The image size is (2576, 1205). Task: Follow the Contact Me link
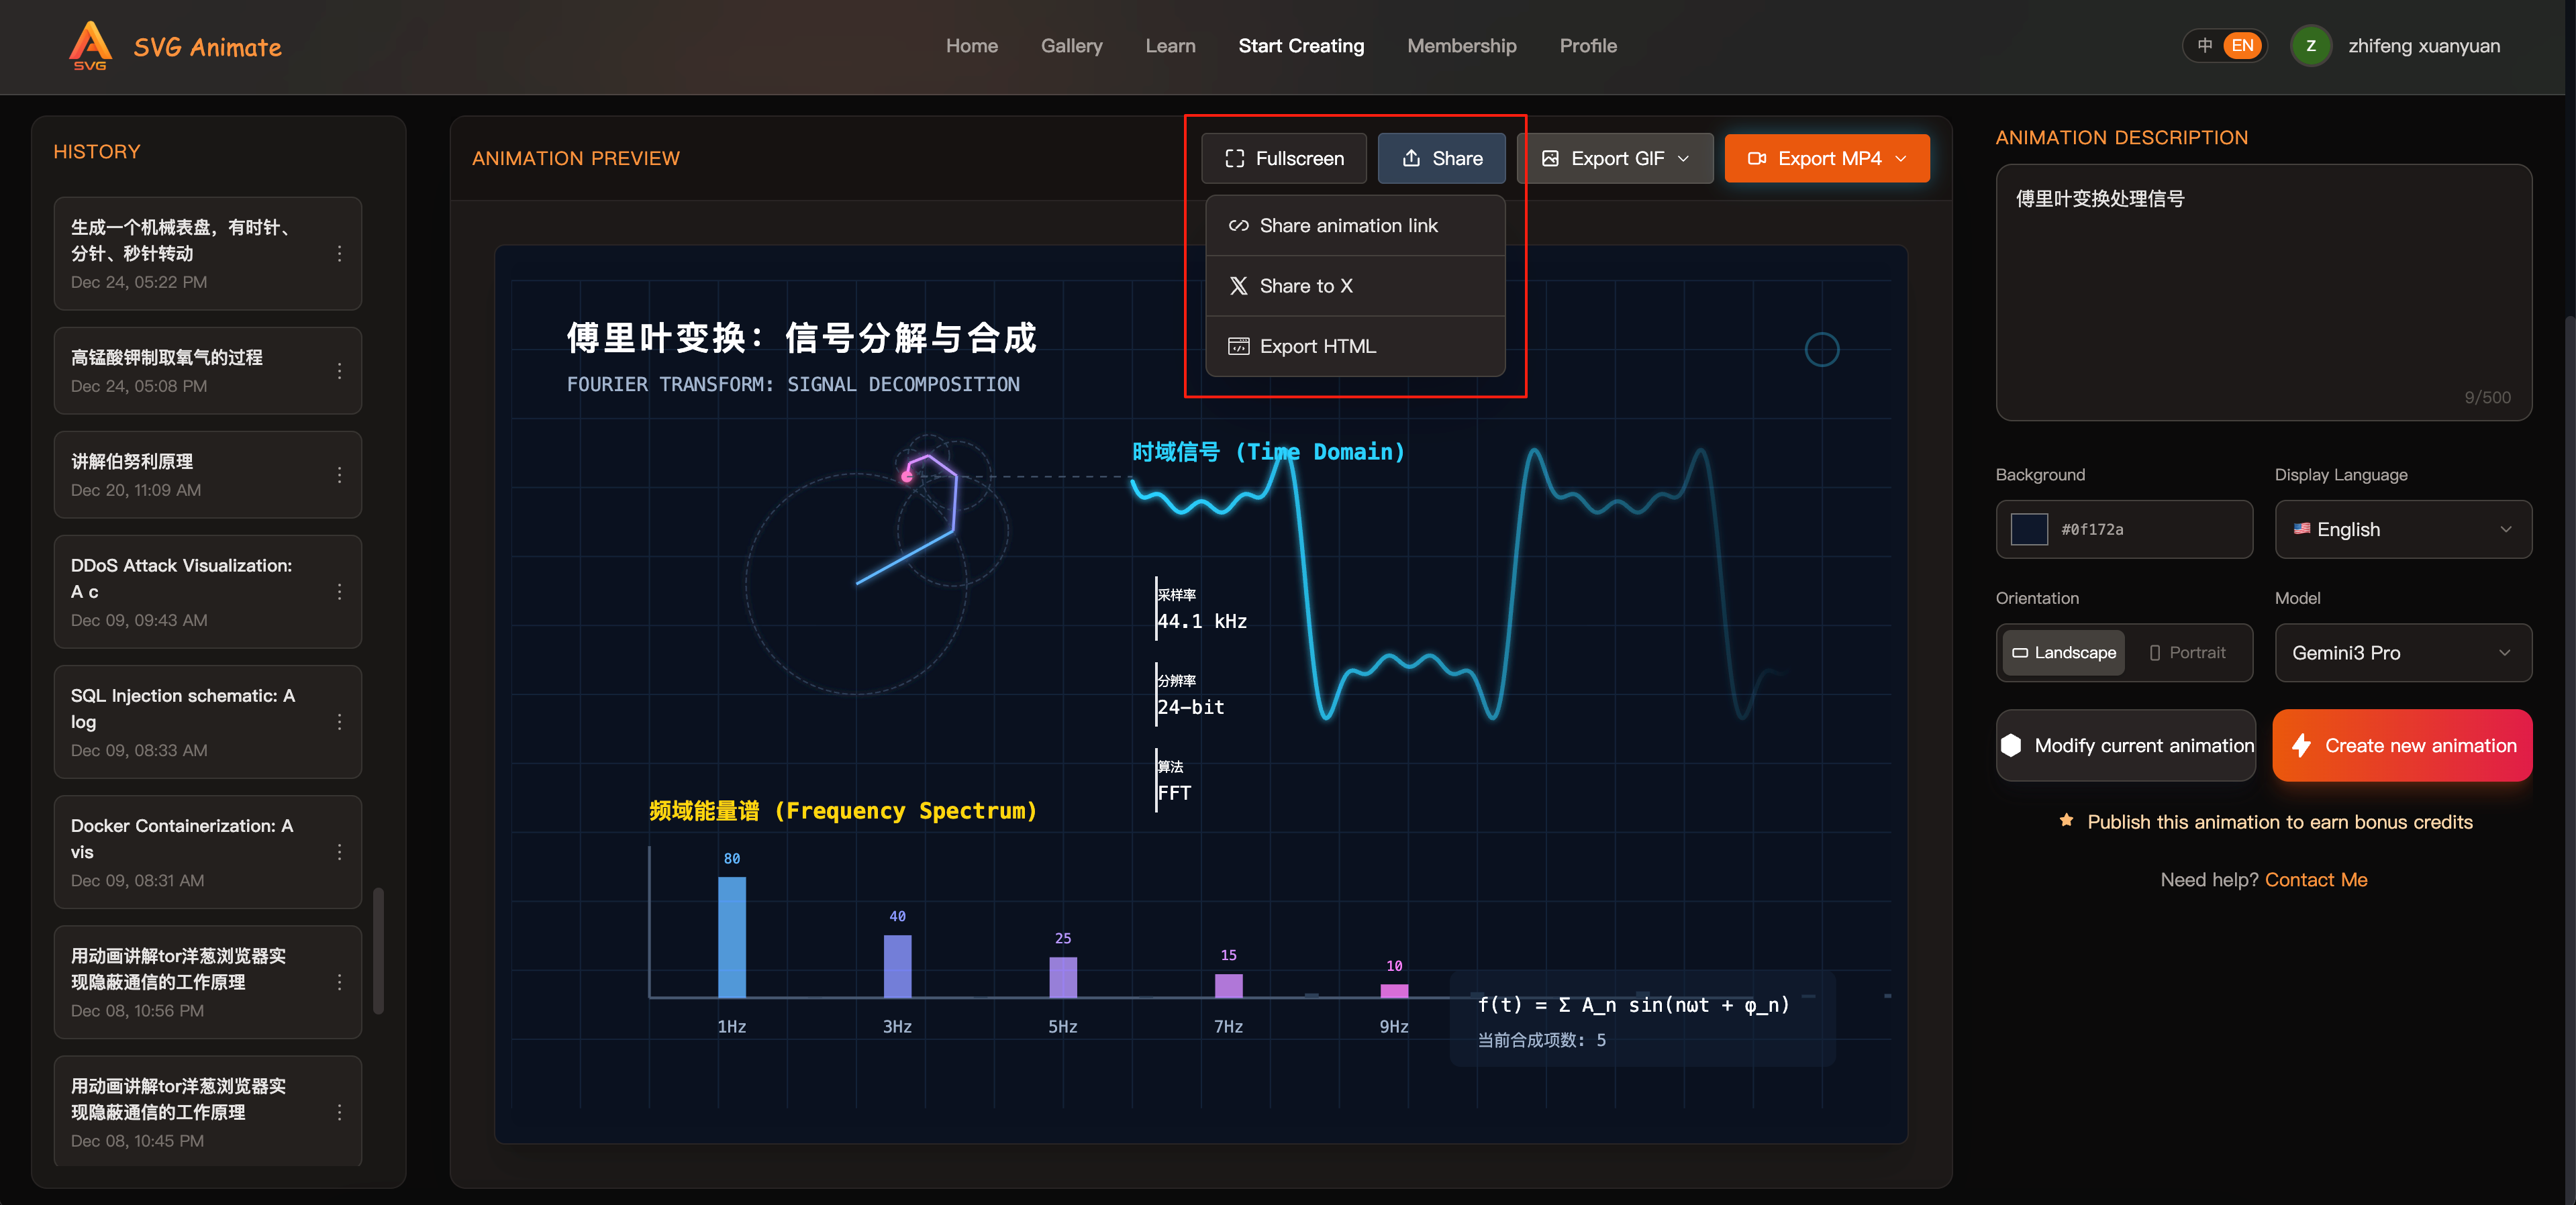[x=2316, y=880]
